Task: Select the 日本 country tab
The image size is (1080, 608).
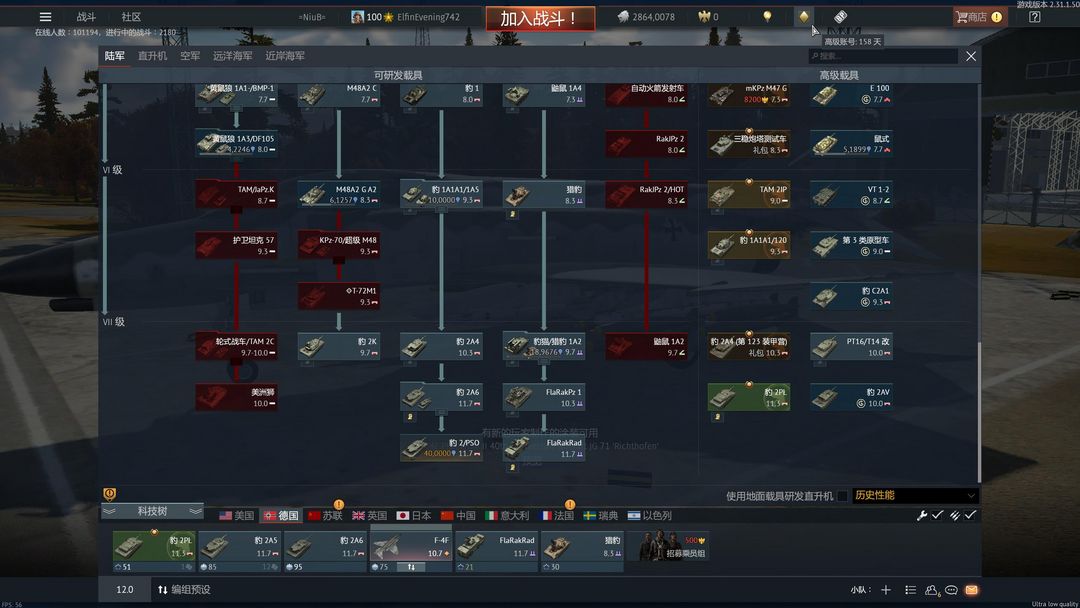Action: [413, 515]
